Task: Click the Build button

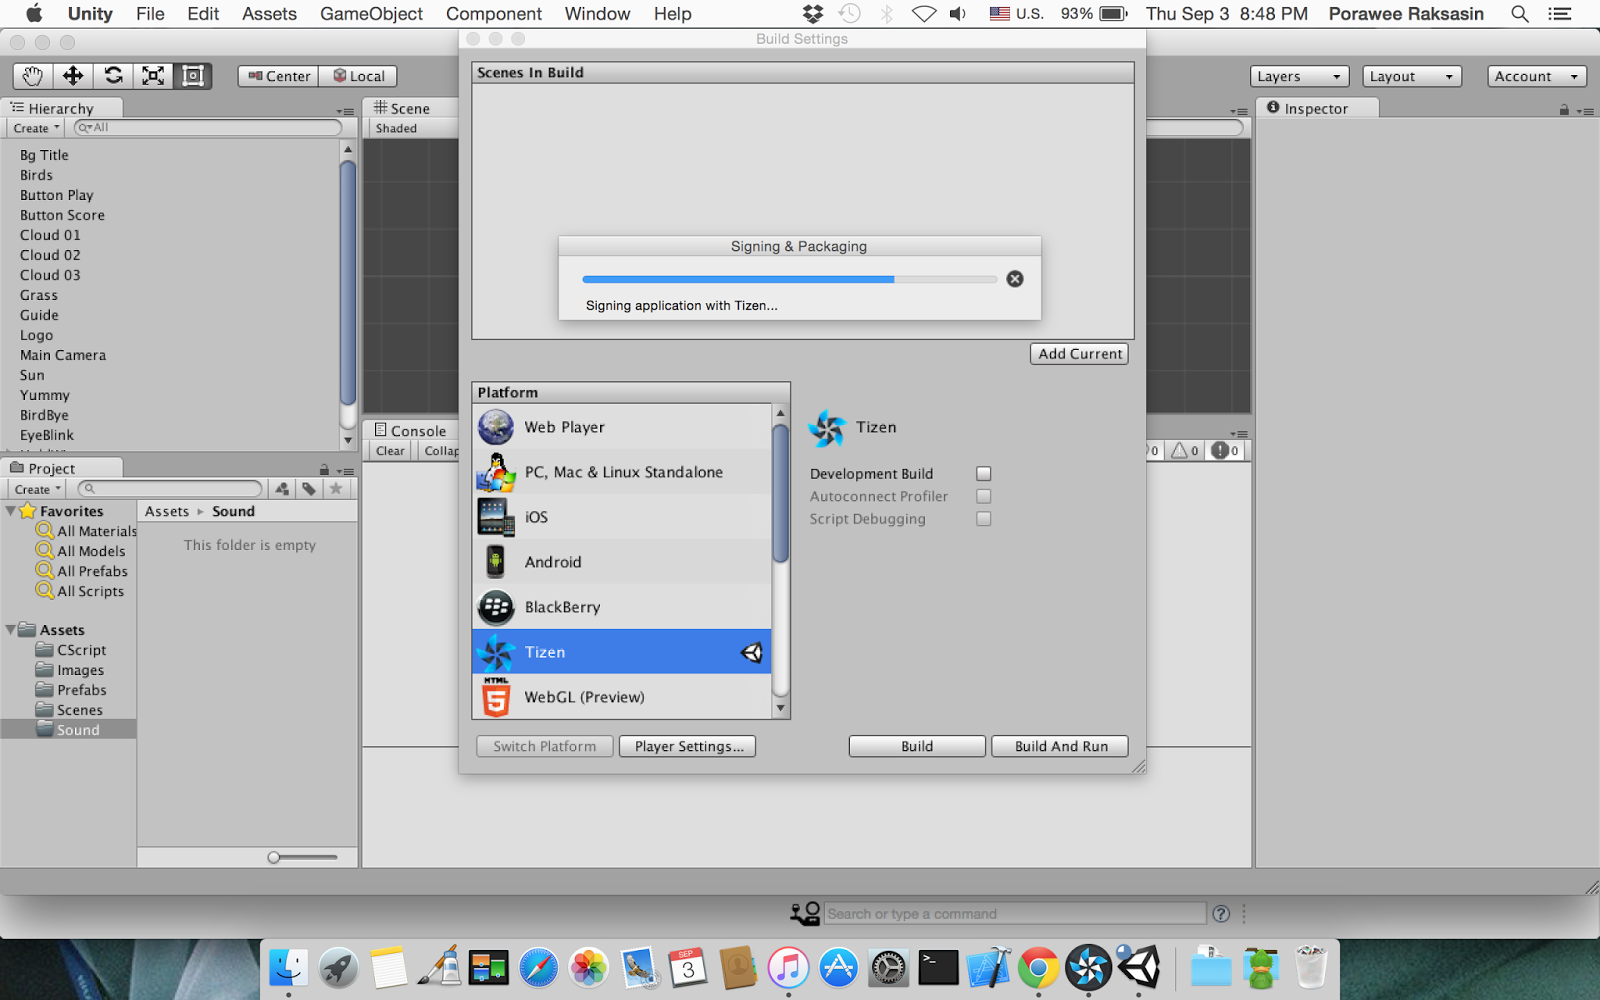Action: point(917,746)
